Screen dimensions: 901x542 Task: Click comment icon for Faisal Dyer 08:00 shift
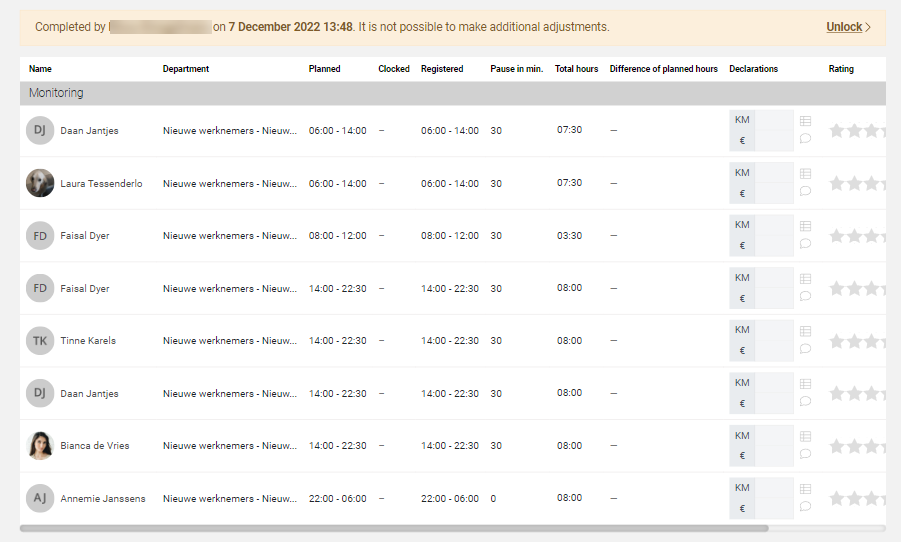point(806,243)
